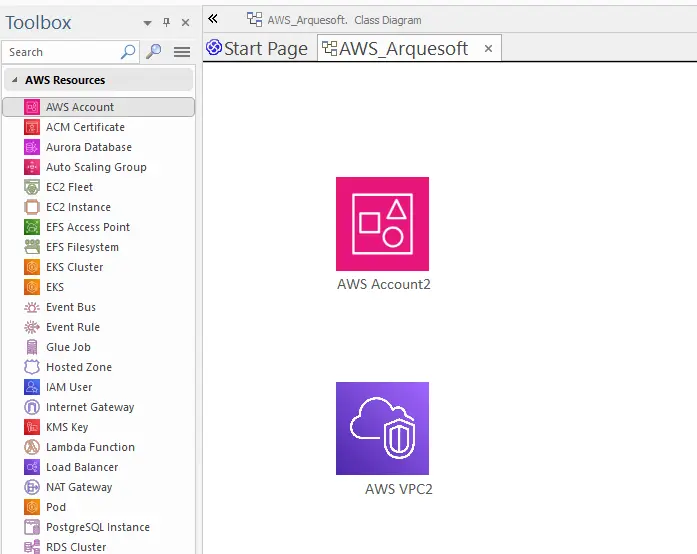Select the AWS VPC2 diagram element

[382, 428]
